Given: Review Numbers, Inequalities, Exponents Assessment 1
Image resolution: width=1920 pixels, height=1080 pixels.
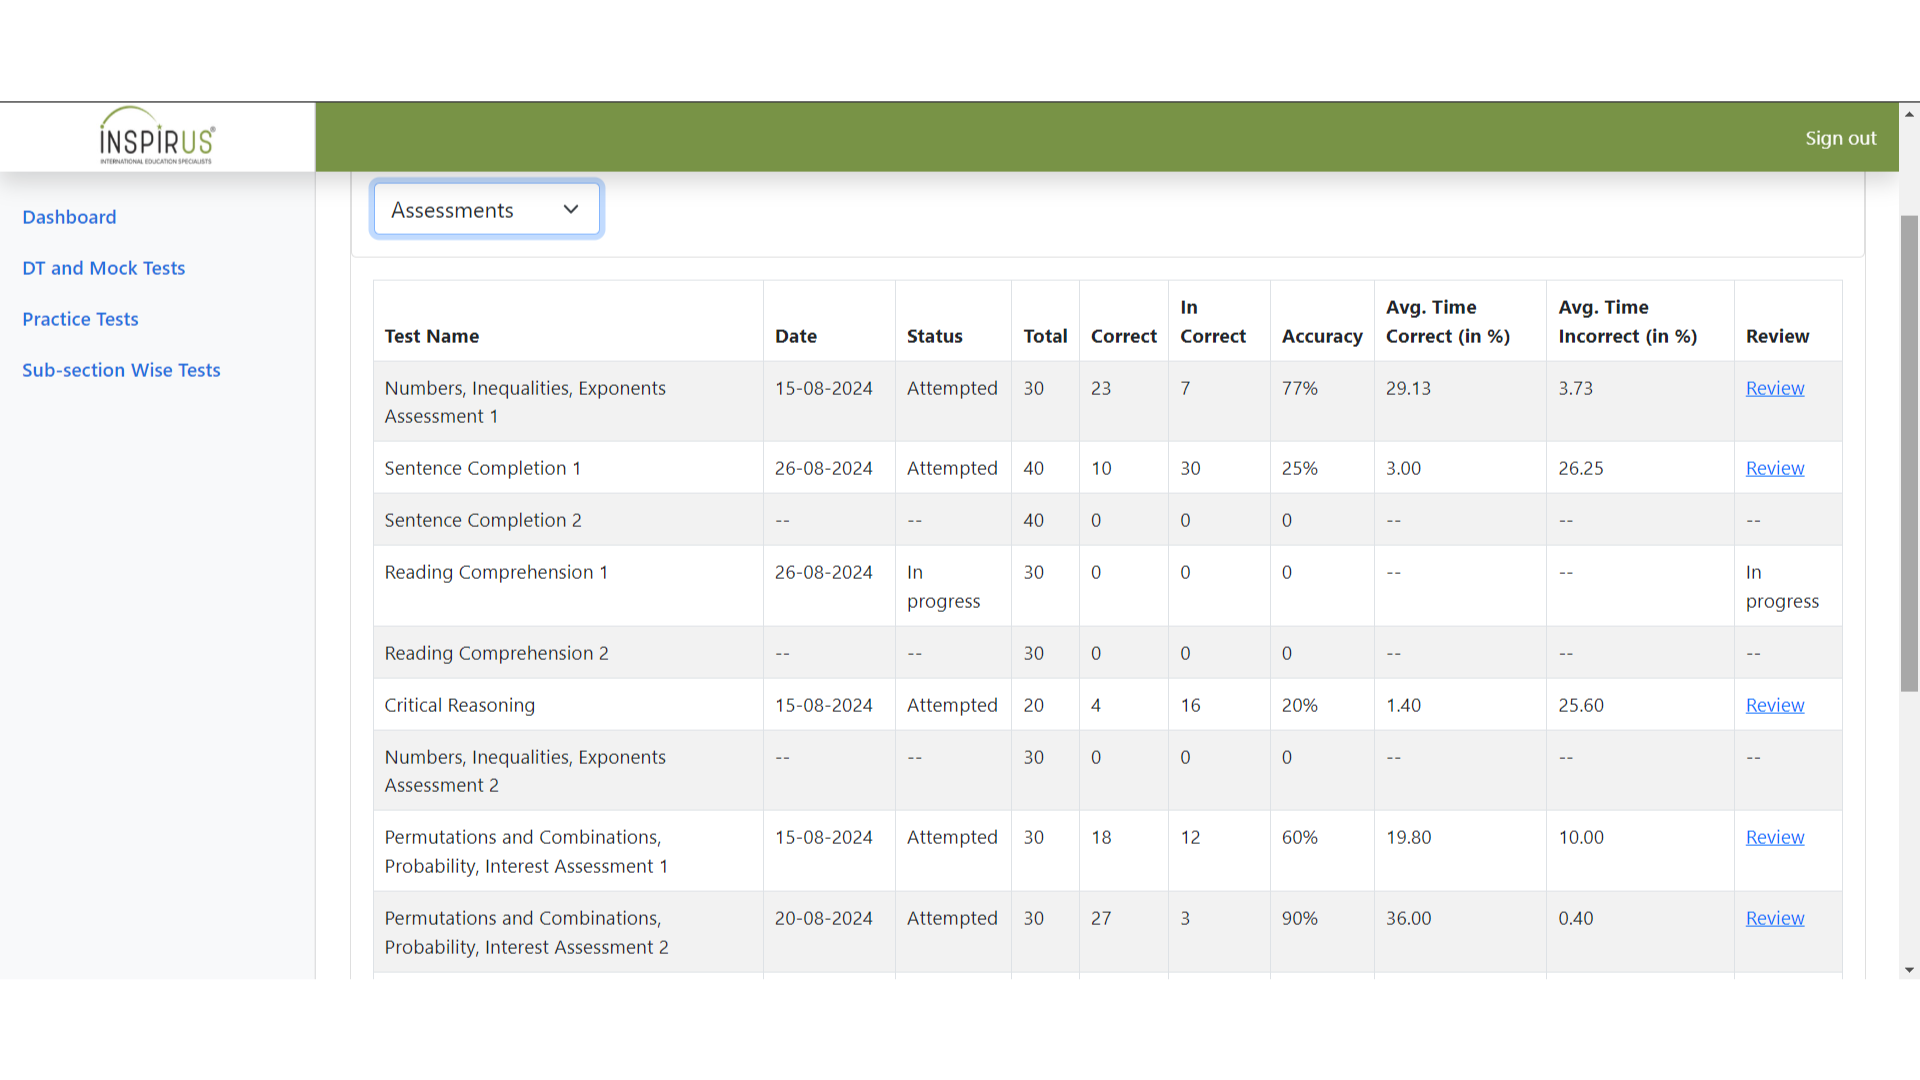Looking at the screenshot, I should (x=1775, y=388).
